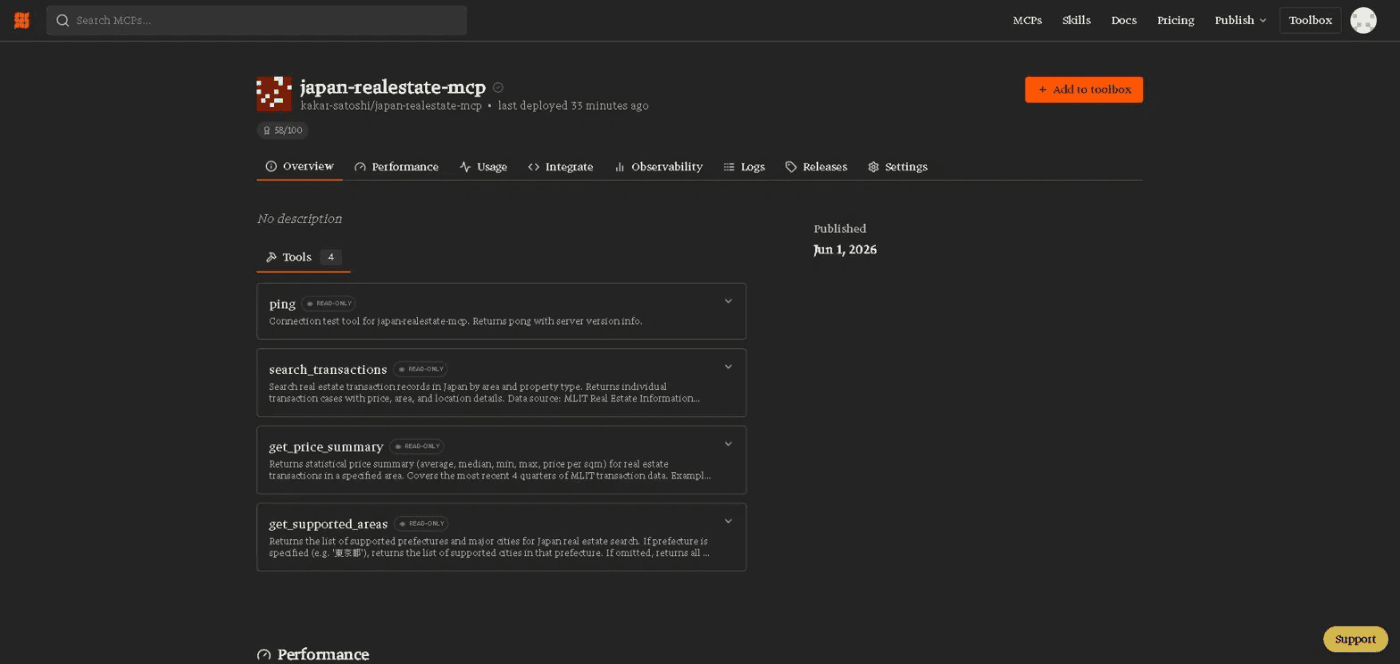Screen dimensions: 1400x664
Task: Expand the get_price_summary tool chevron
Action: [728, 444]
